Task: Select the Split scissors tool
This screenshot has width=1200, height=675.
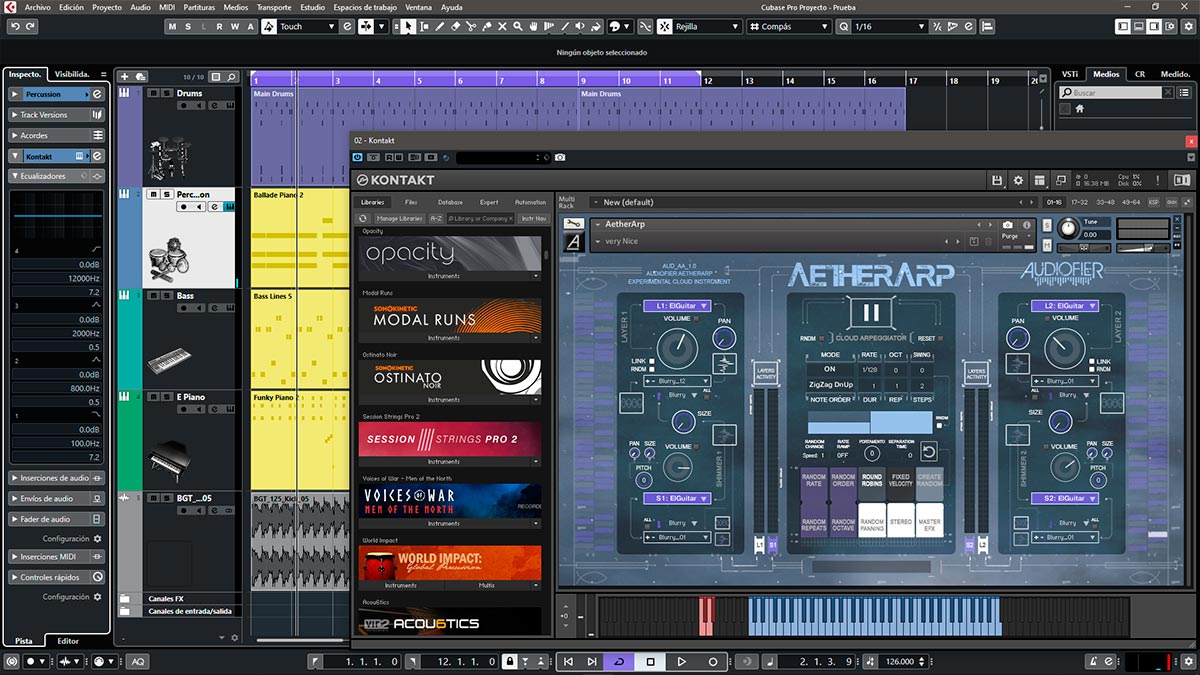Action: point(470,26)
